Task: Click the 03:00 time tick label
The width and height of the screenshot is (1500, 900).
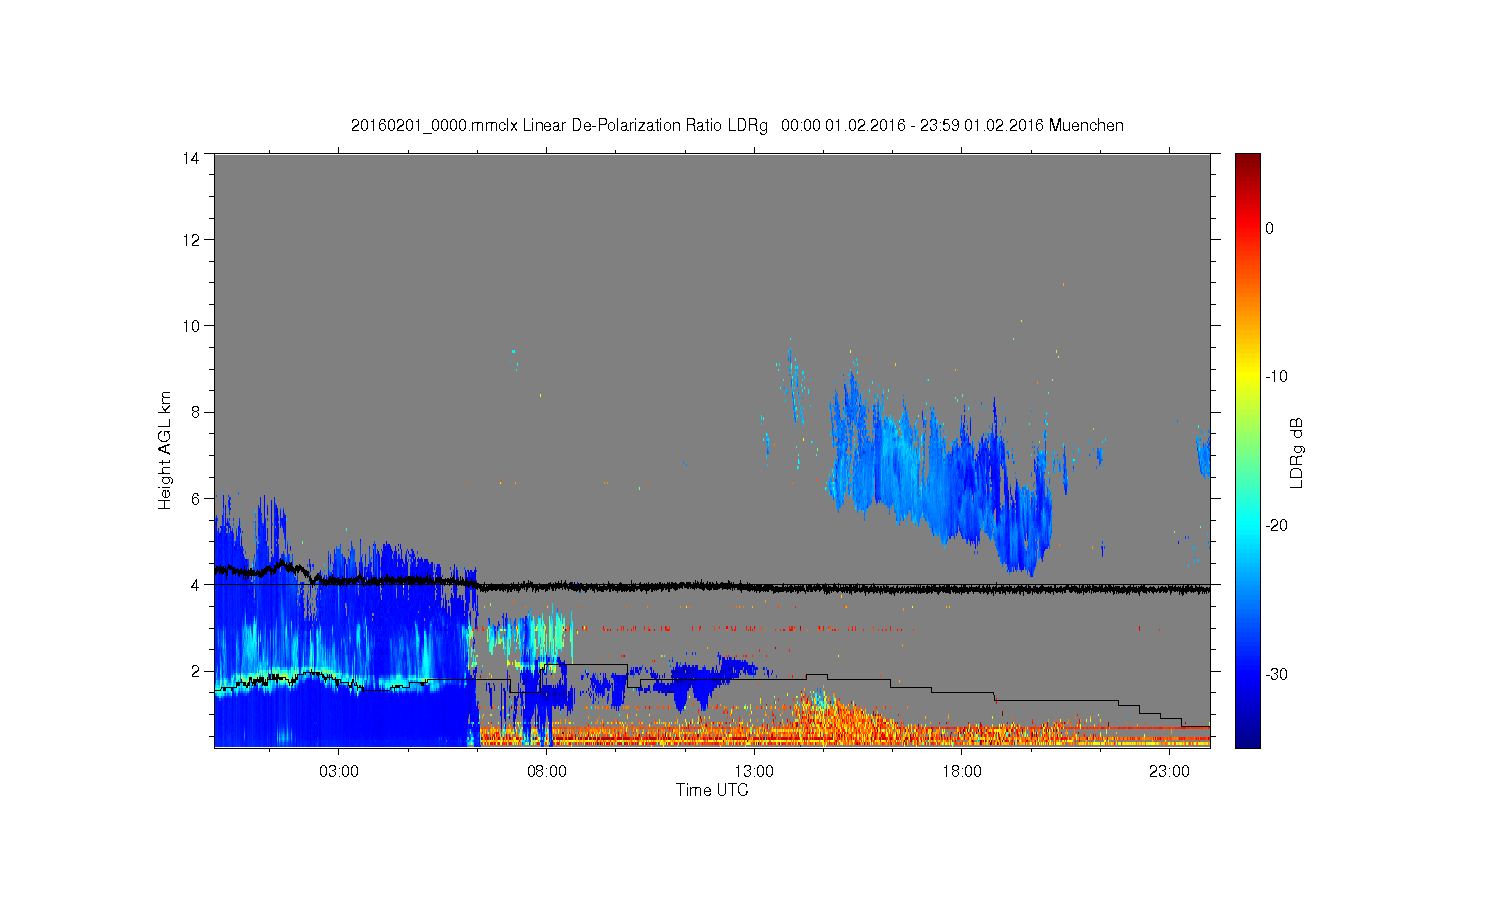Action: [x=339, y=772]
